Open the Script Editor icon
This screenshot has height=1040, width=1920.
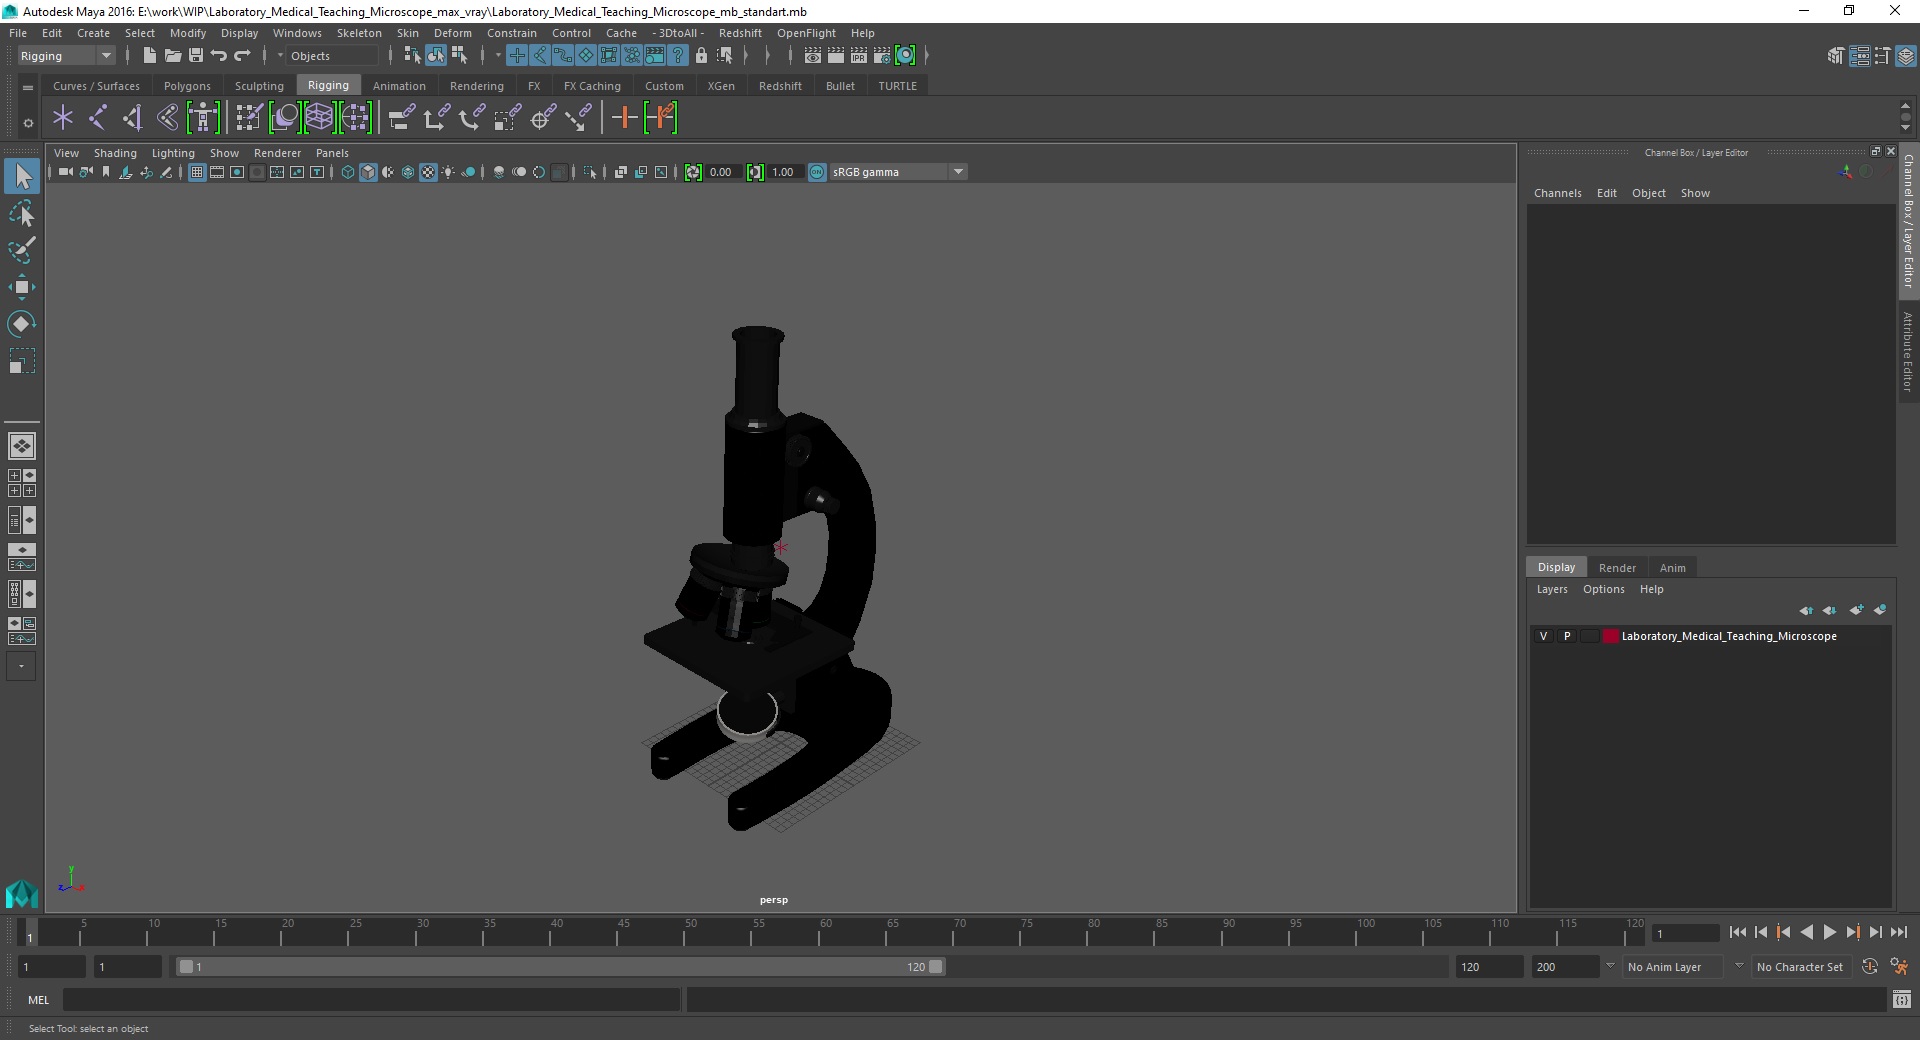tap(1902, 999)
